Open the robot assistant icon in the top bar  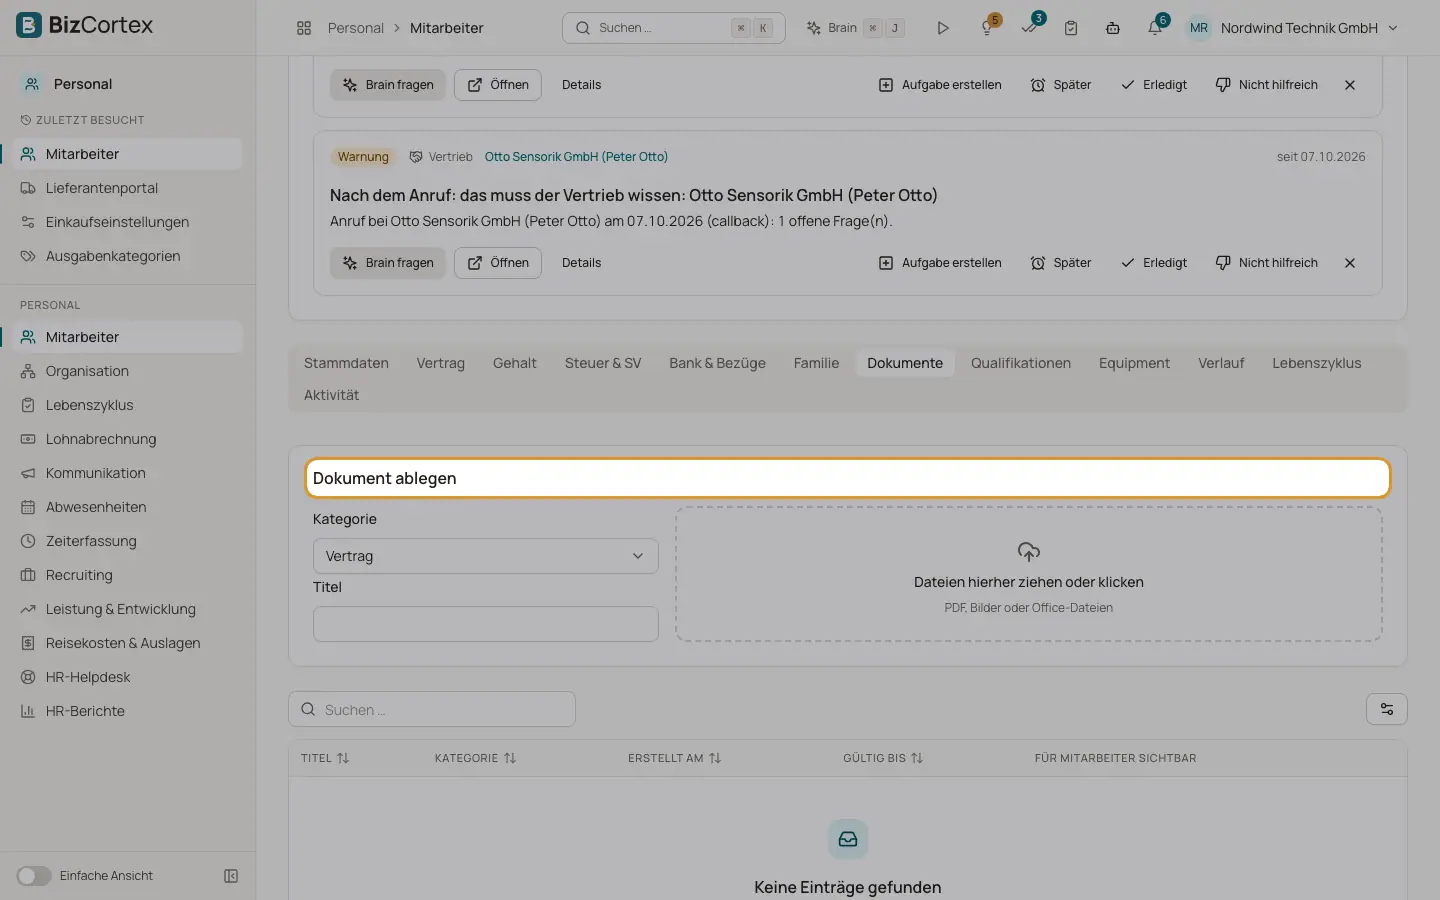coord(1113,28)
